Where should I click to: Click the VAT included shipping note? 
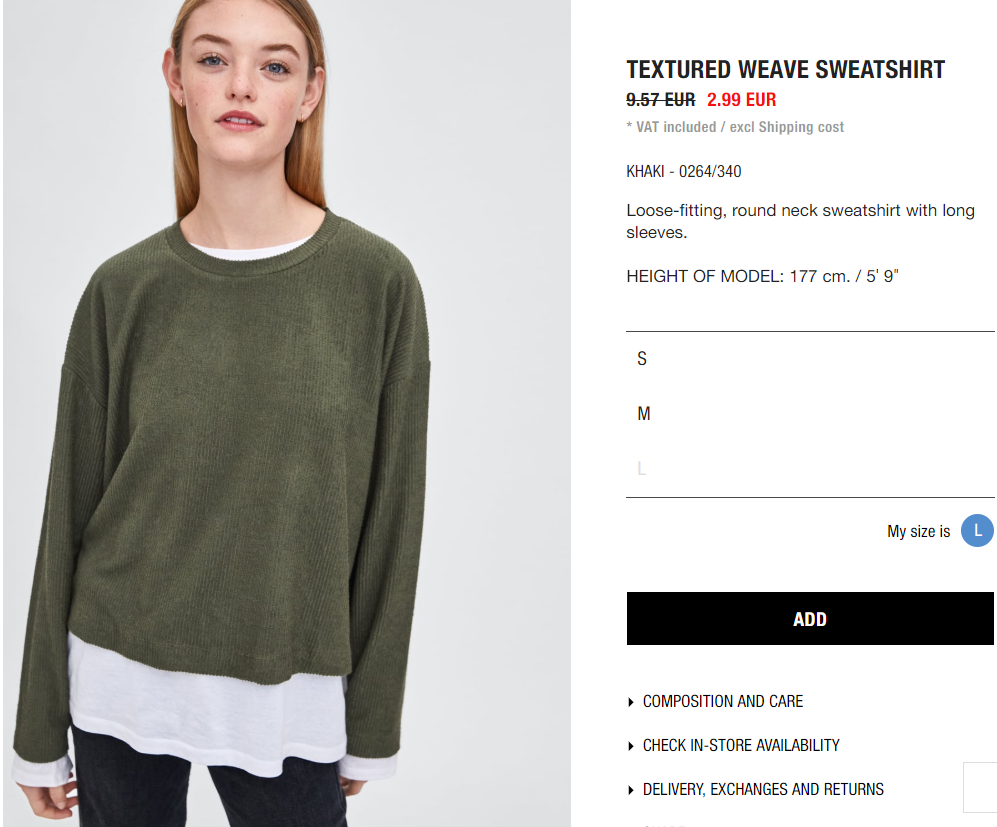click(735, 127)
